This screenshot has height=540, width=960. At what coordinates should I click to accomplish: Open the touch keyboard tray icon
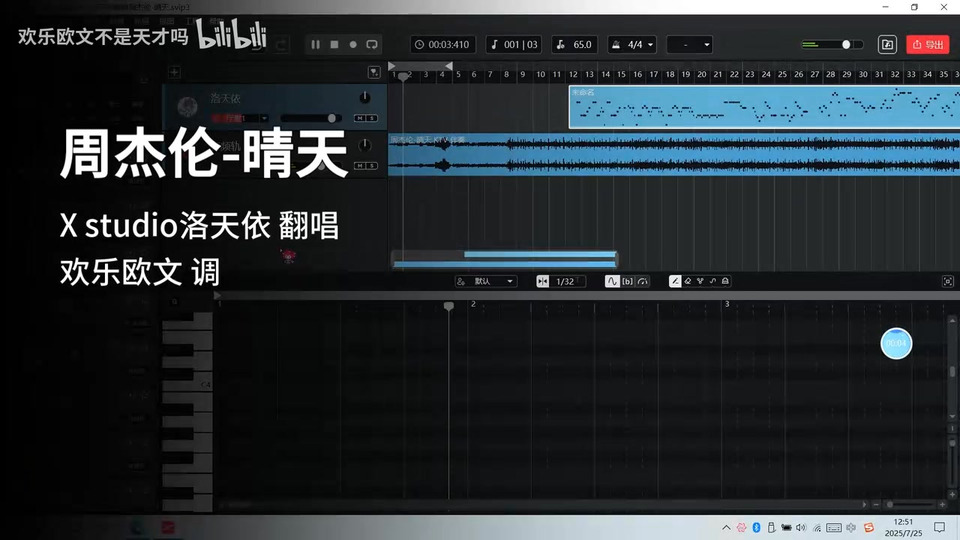tap(833, 527)
